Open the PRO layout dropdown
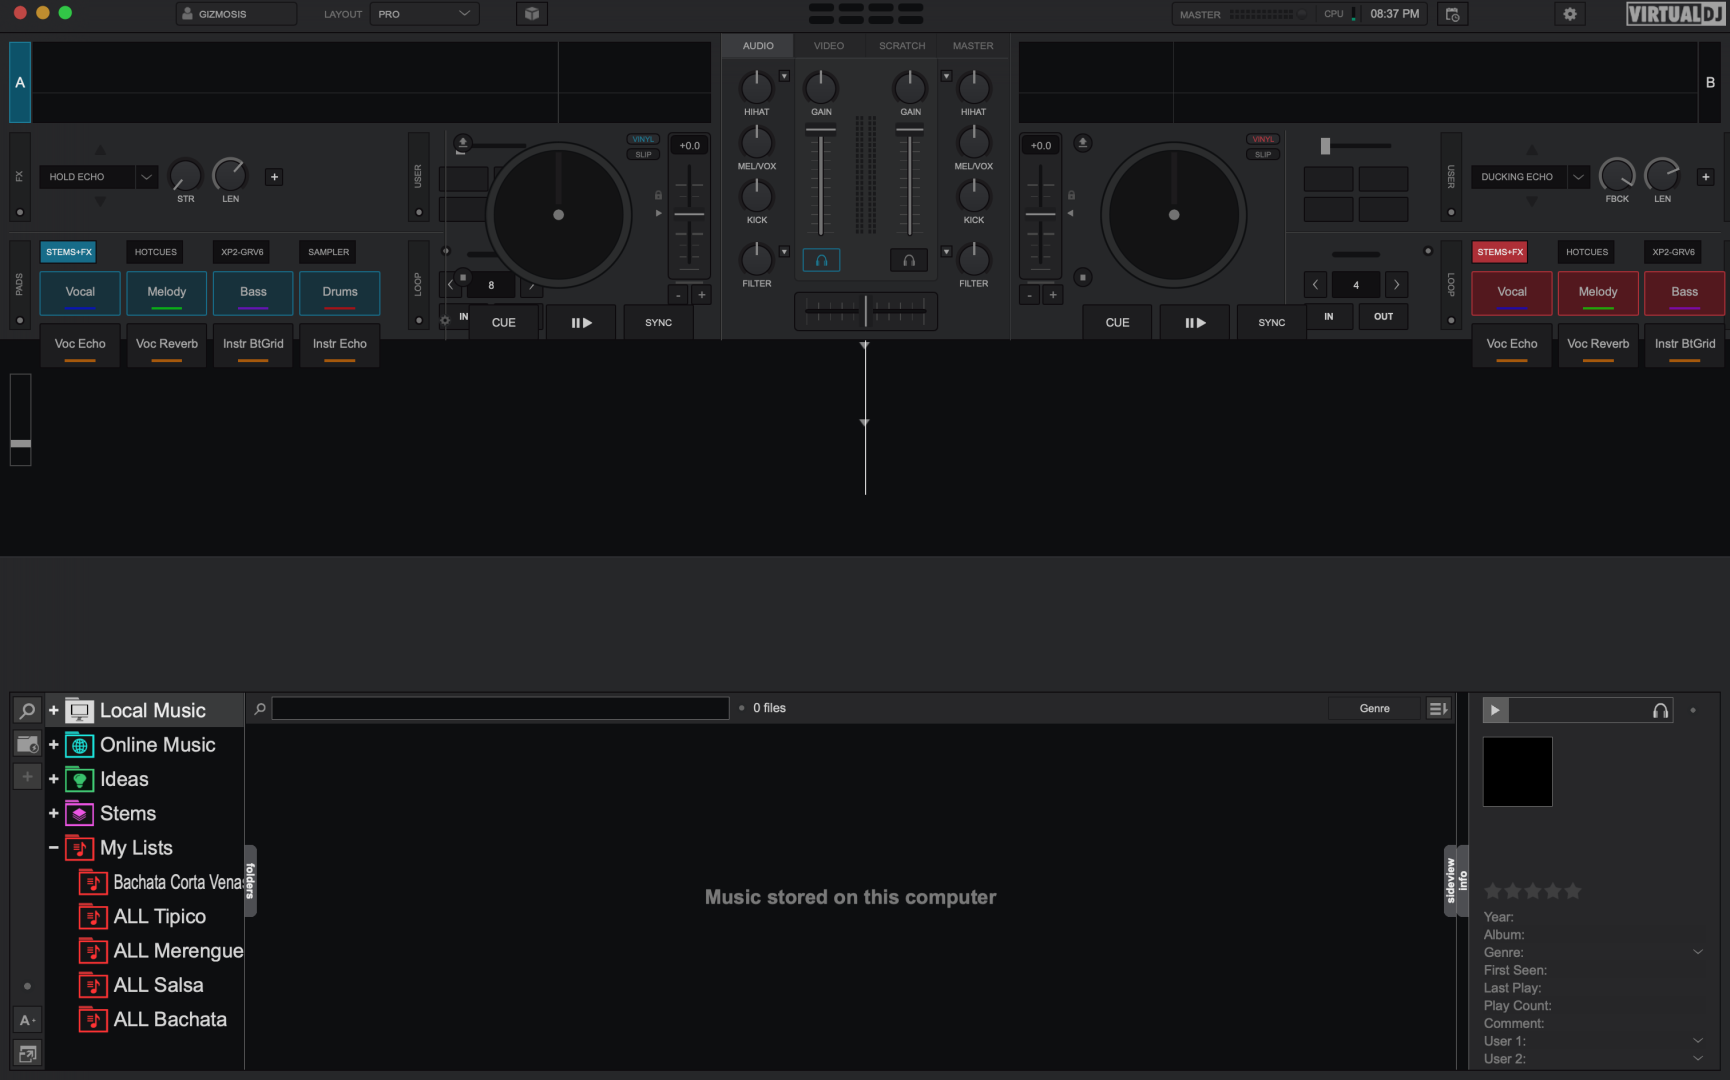This screenshot has width=1730, height=1080. 424,14
